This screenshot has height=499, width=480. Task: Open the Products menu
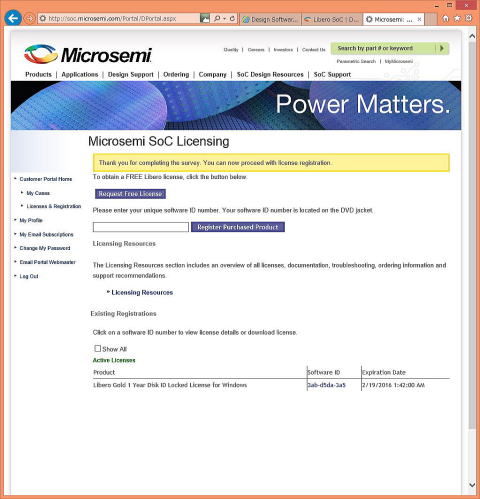(38, 74)
